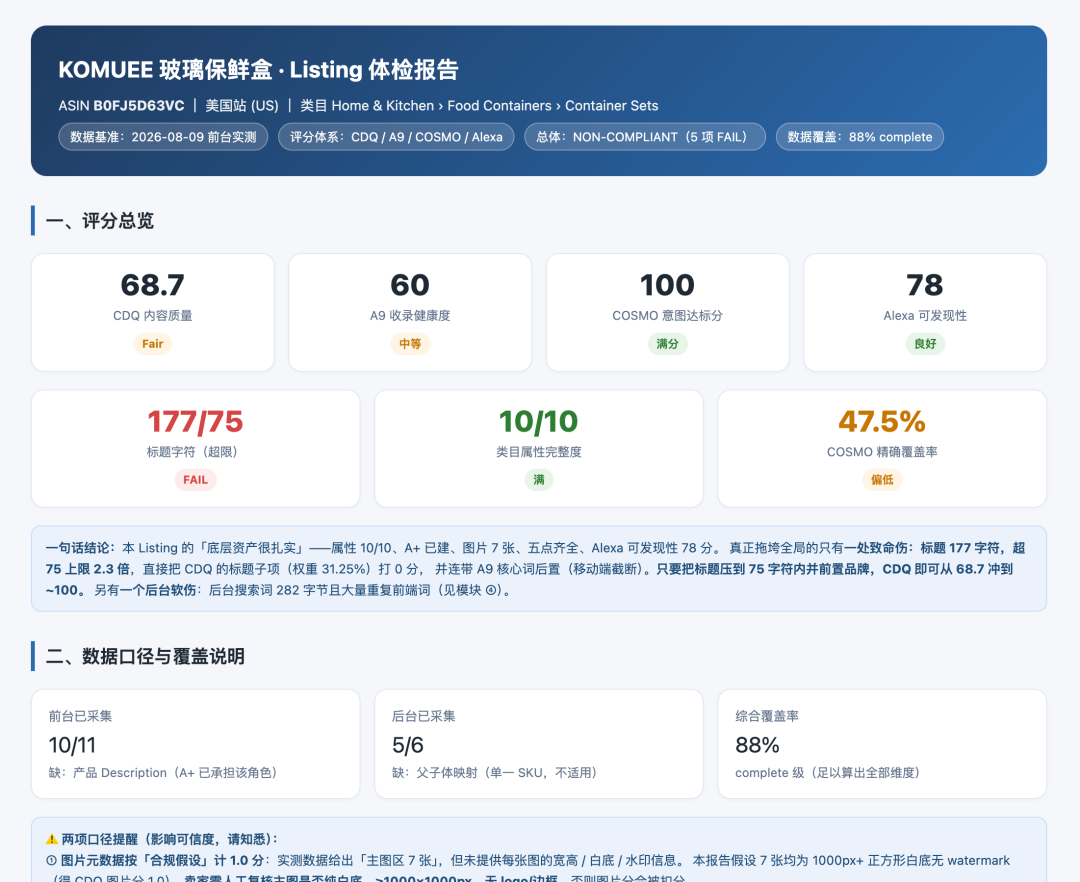
Task: Click the 图片元数据按「合规假设」caveat line
Action: click(x=528, y=861)
